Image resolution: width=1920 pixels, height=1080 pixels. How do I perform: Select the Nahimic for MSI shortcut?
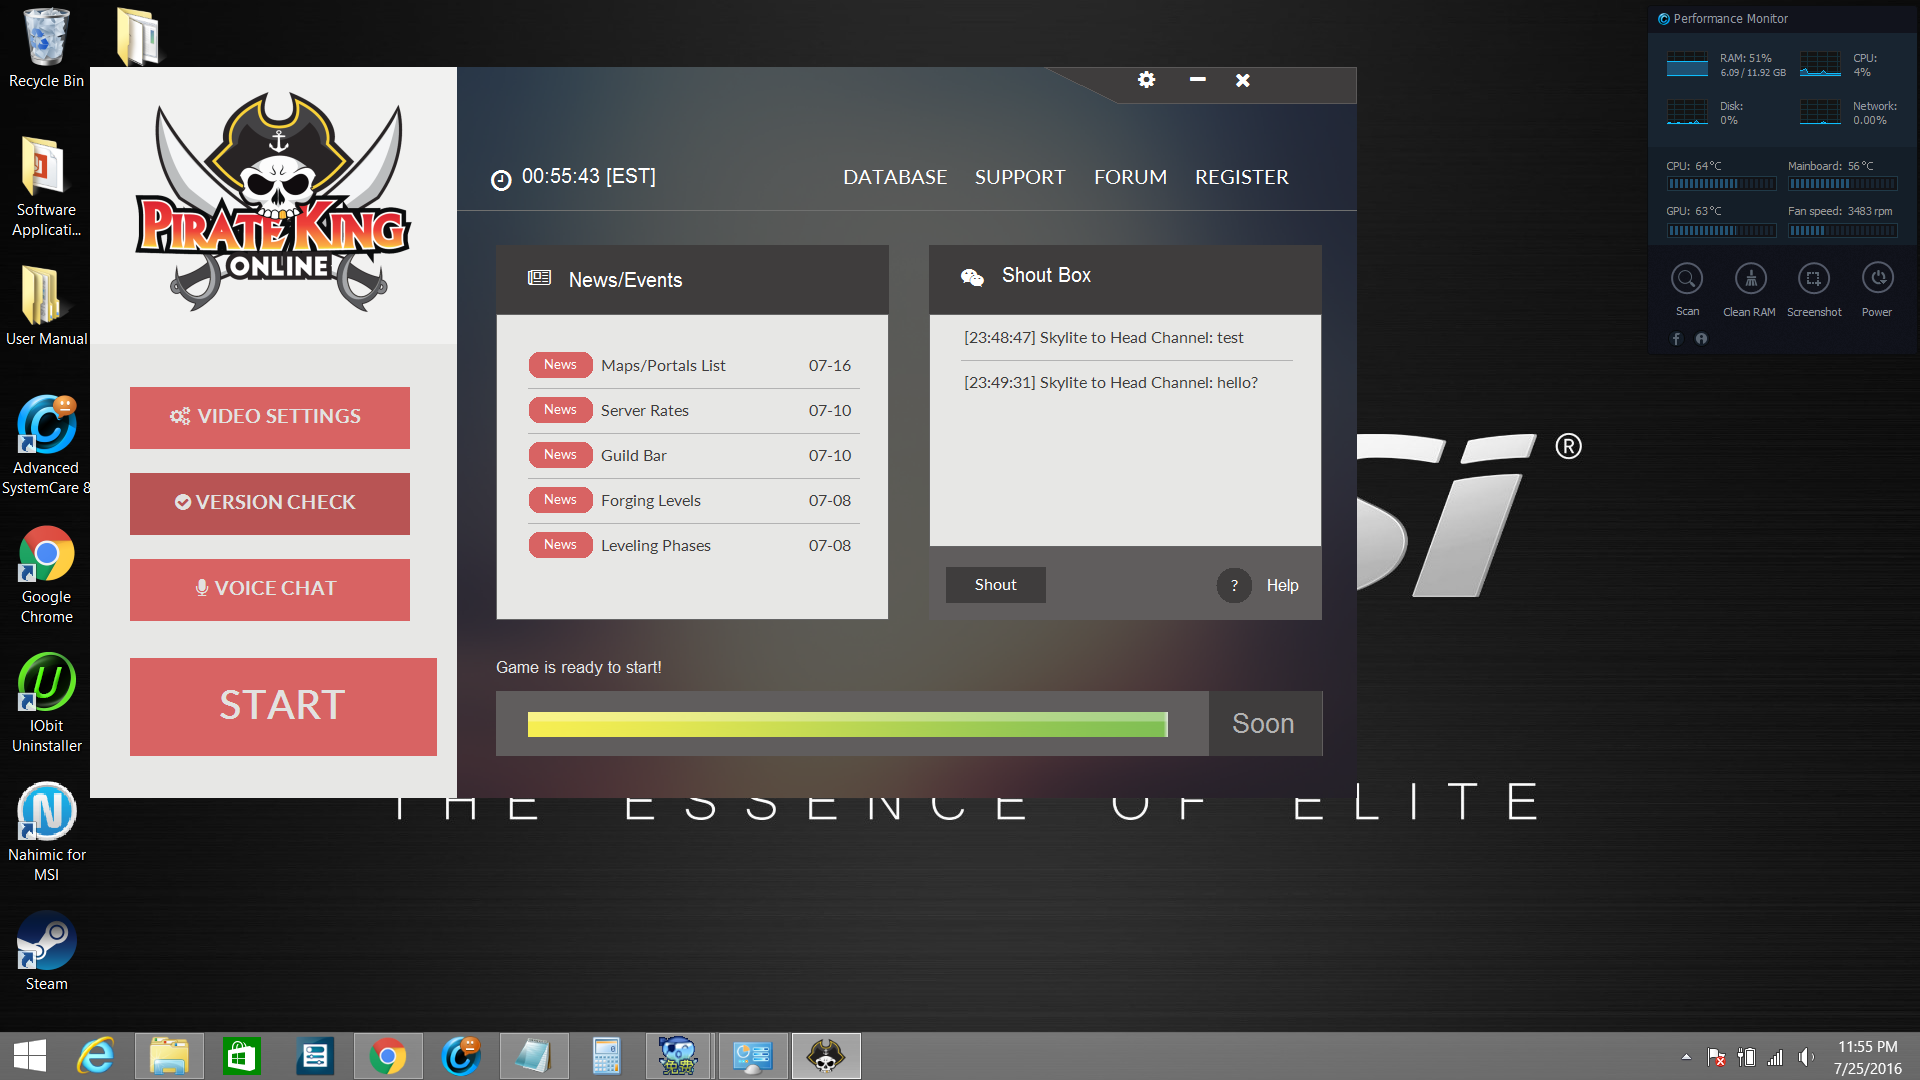tap(46, 832)
